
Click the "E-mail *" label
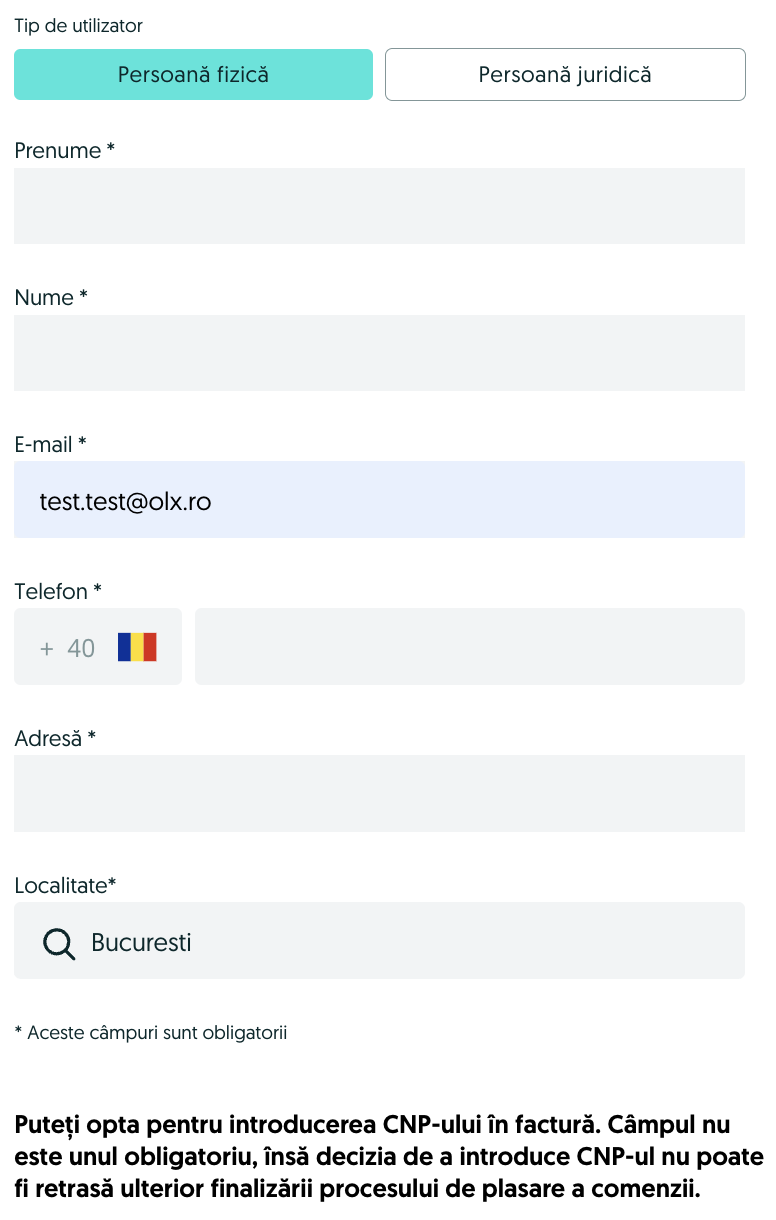[51, 445]
